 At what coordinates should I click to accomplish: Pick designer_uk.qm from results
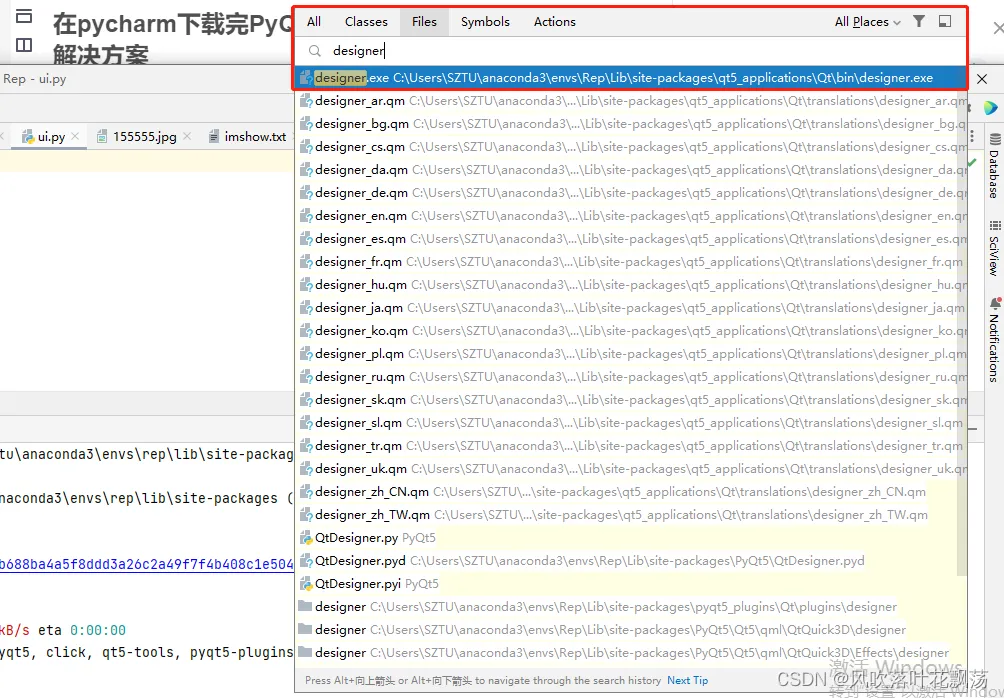[631, 469]
